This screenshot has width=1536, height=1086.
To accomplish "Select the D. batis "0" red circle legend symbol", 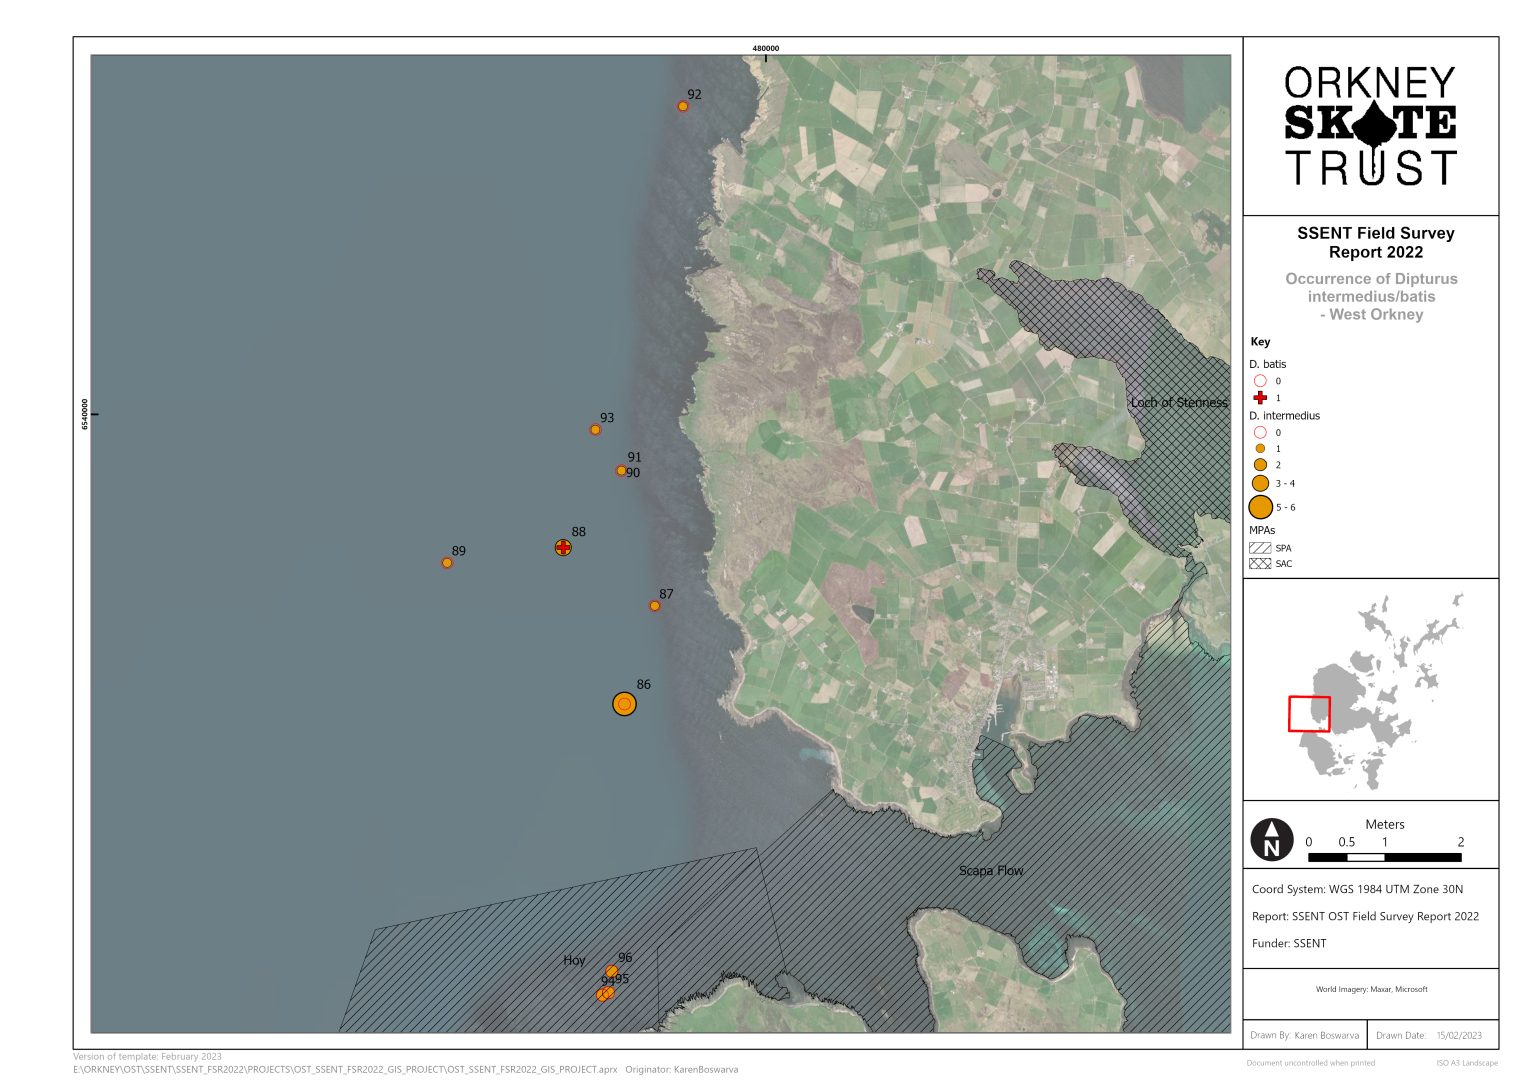I will tap(1259, 381).
